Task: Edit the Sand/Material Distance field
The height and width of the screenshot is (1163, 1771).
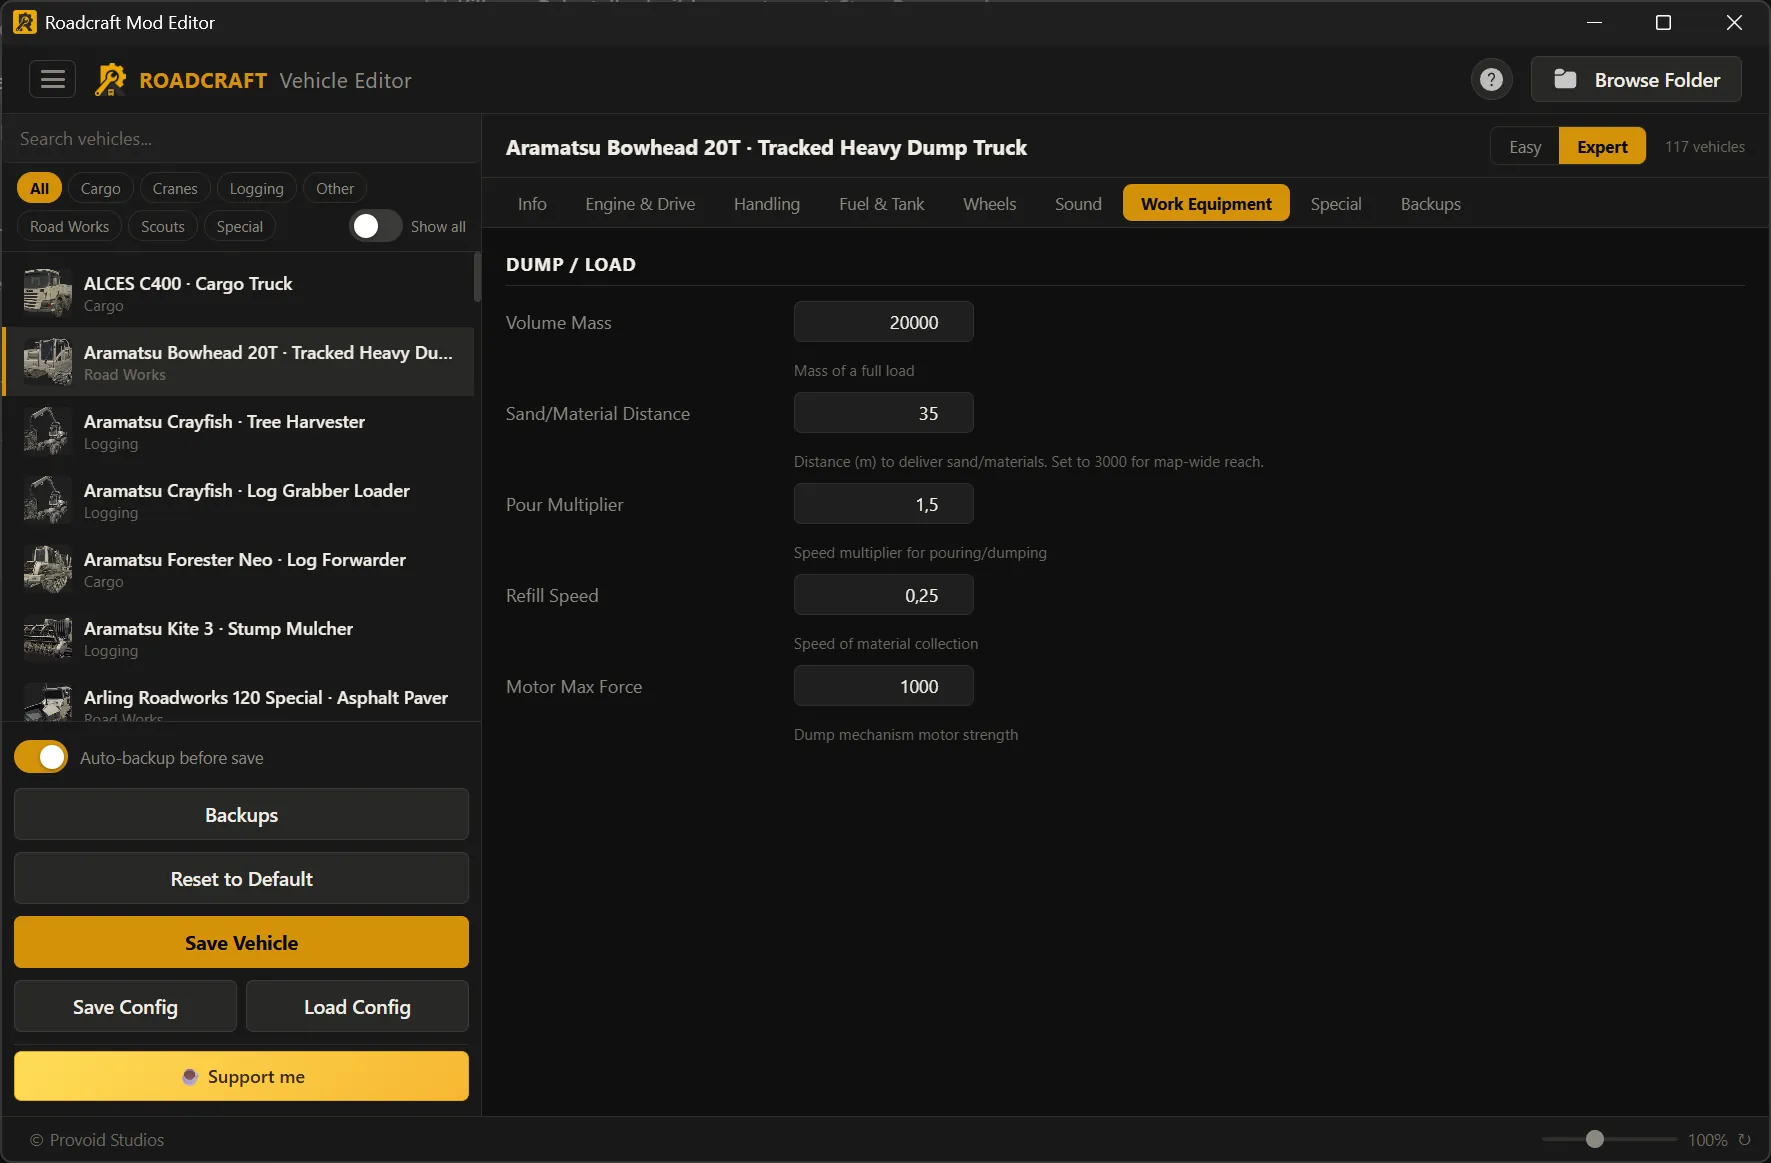Action: click(x=883, y=413)
